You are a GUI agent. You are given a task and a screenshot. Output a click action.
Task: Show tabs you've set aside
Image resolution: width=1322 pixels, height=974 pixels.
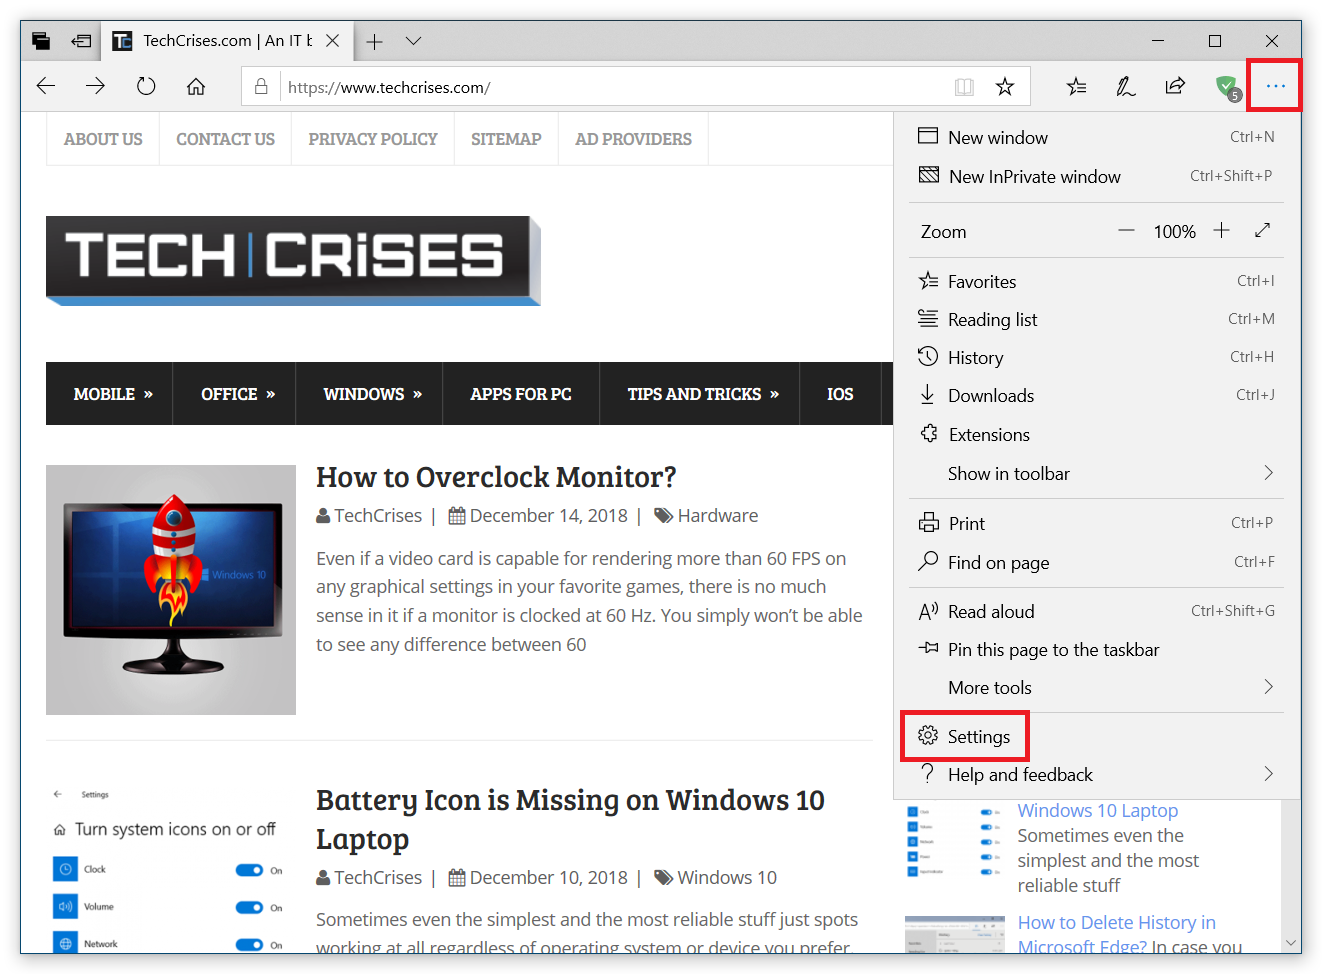(41, 41)
